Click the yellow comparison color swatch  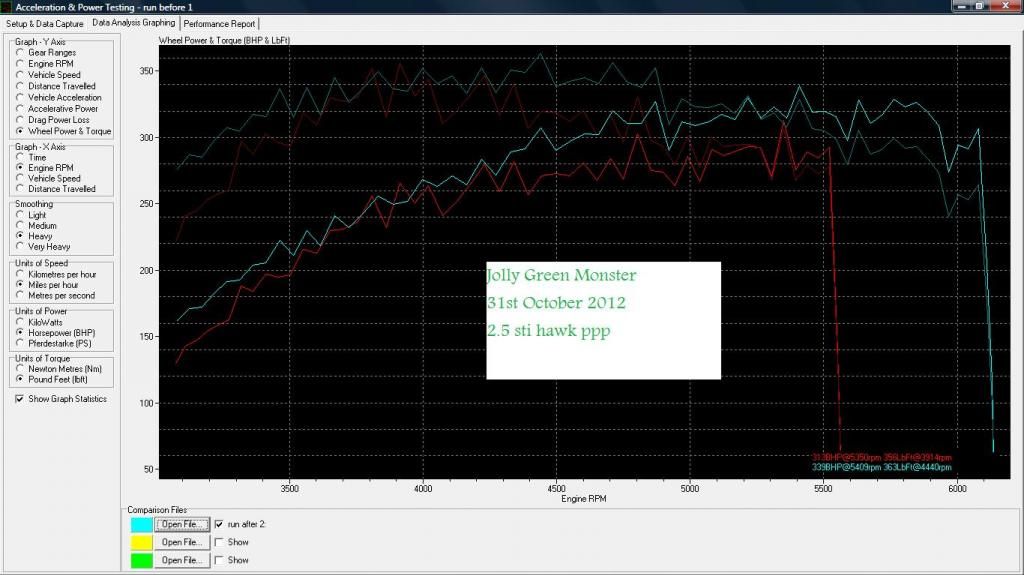tap(141, 542)
